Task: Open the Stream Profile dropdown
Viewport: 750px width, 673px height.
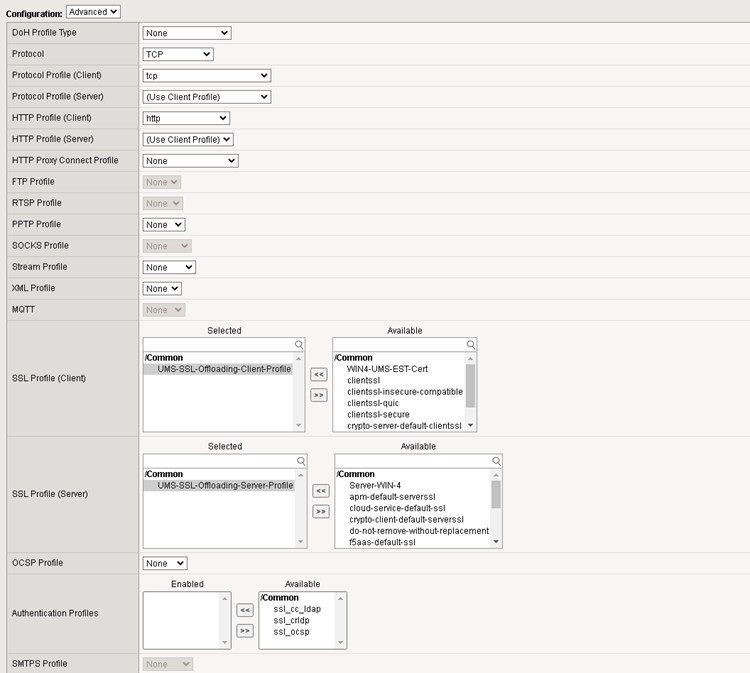Action: coord(168,267)
